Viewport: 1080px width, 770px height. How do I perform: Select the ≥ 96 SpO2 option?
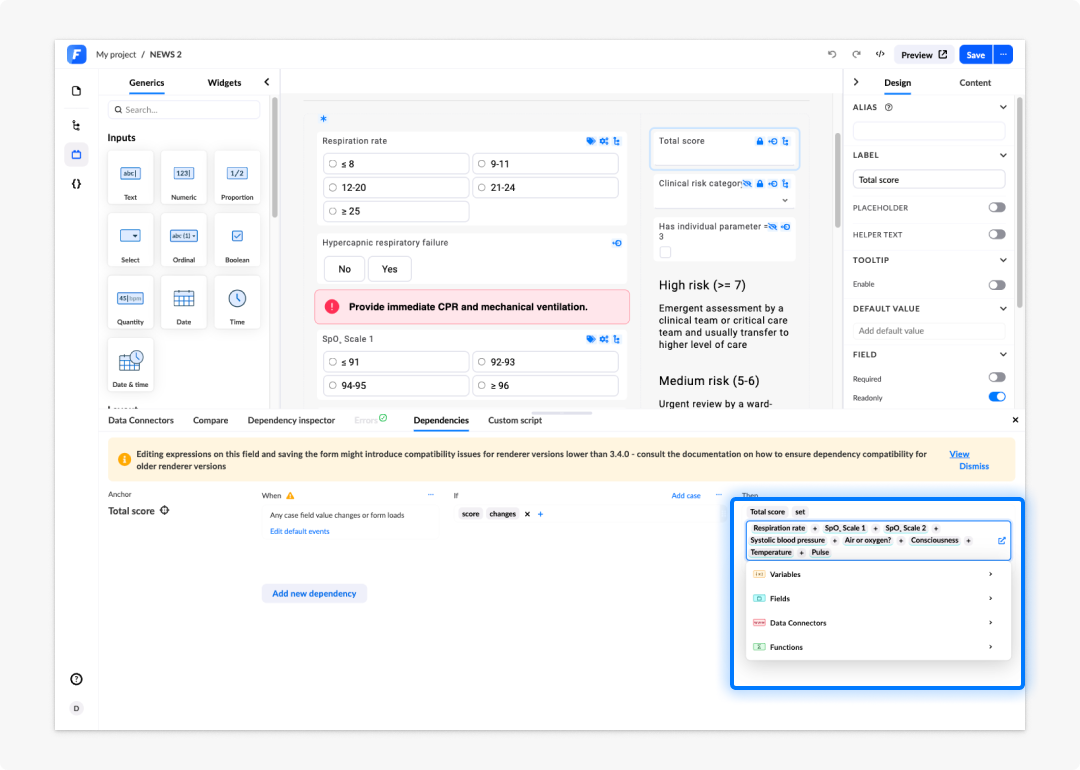(545, 386)
